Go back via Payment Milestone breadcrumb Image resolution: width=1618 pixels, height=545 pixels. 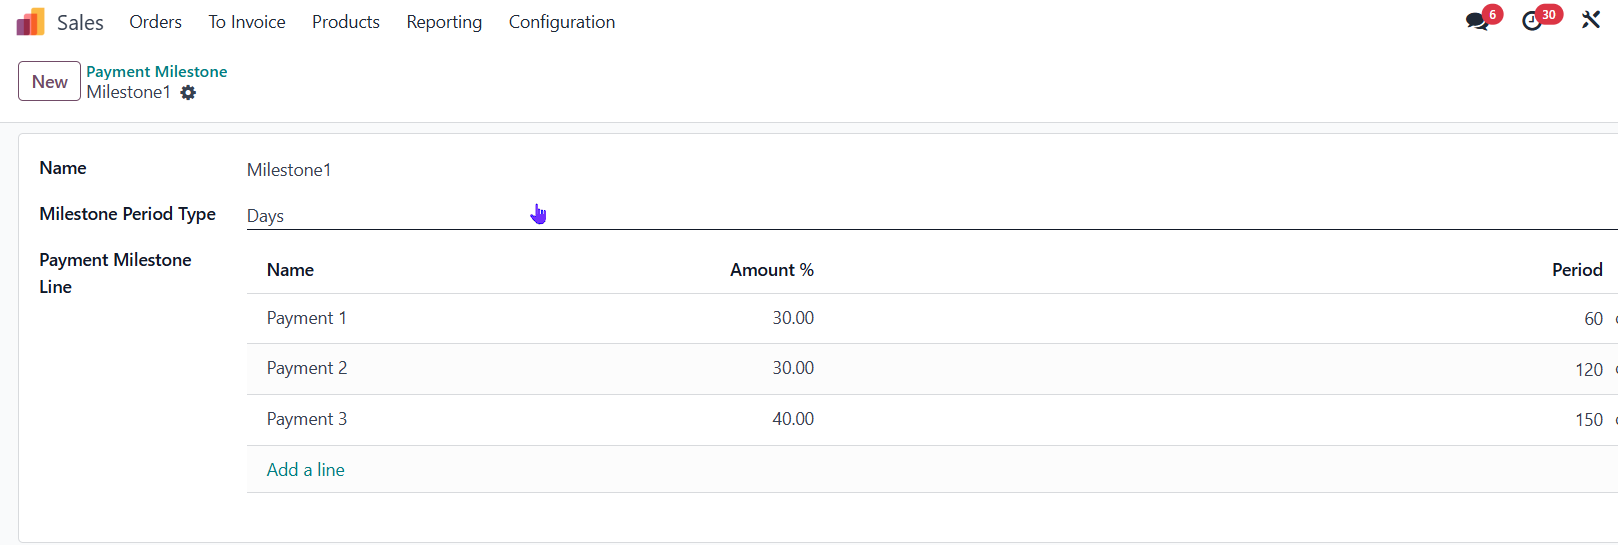[x=156, y=71]
